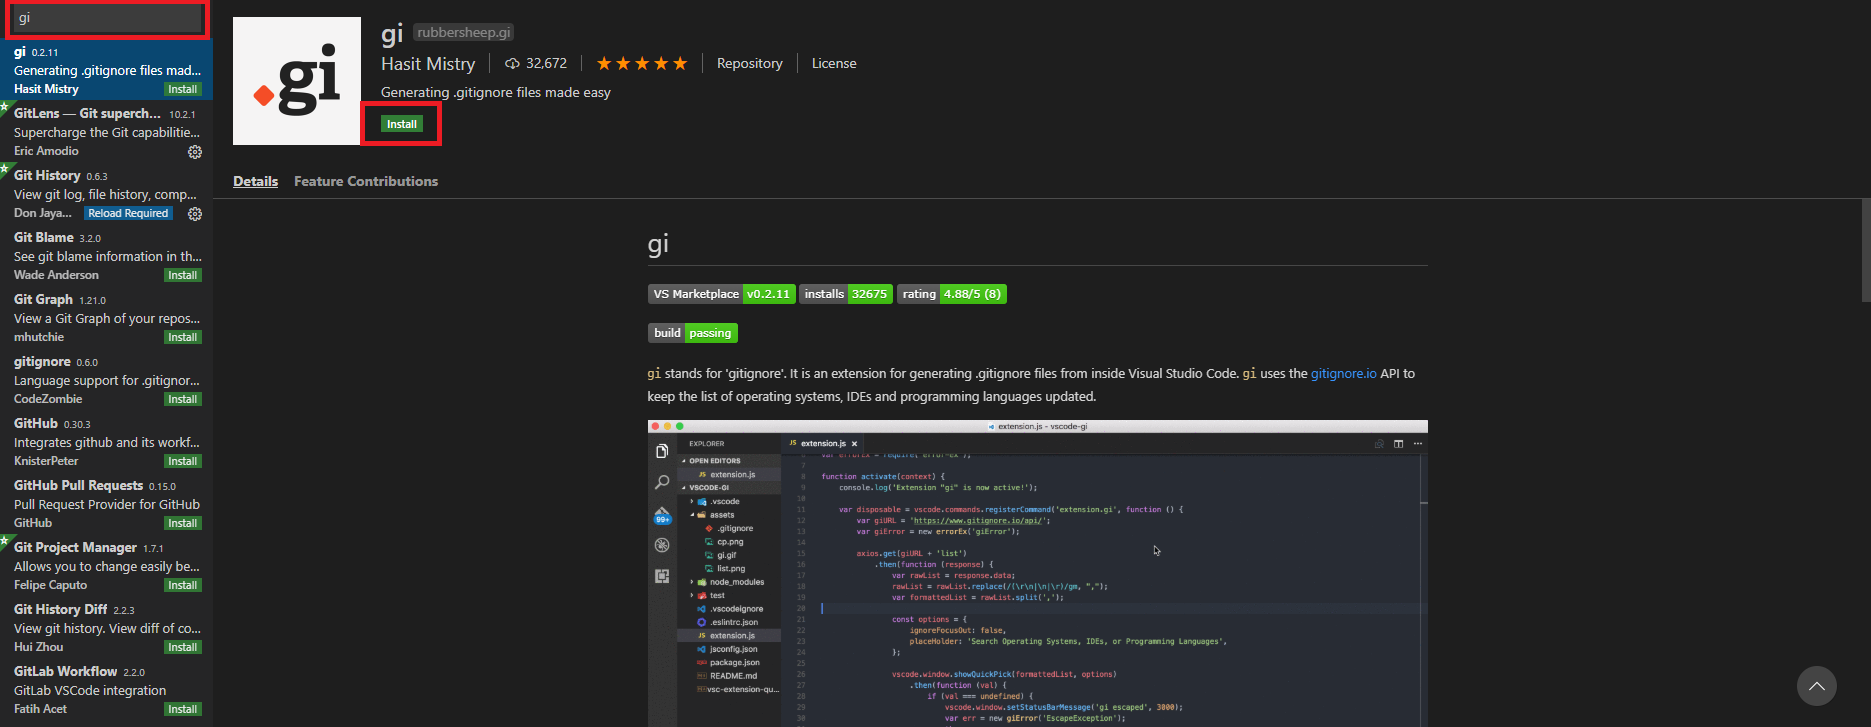Viewport: 1871px width, 727px height.
Task: Click Reload Required for Git History
Action: pos(128,213)
